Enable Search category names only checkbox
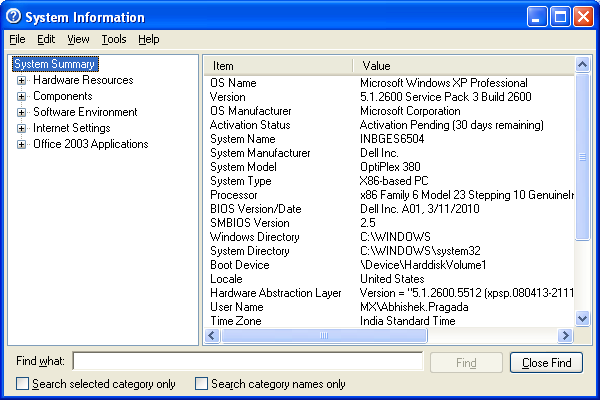The image size is (600, 400). [201, 384]
